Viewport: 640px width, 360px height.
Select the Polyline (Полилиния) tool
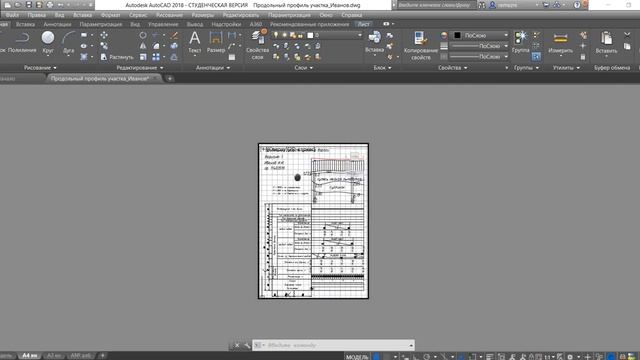click(x=22, y=42)
